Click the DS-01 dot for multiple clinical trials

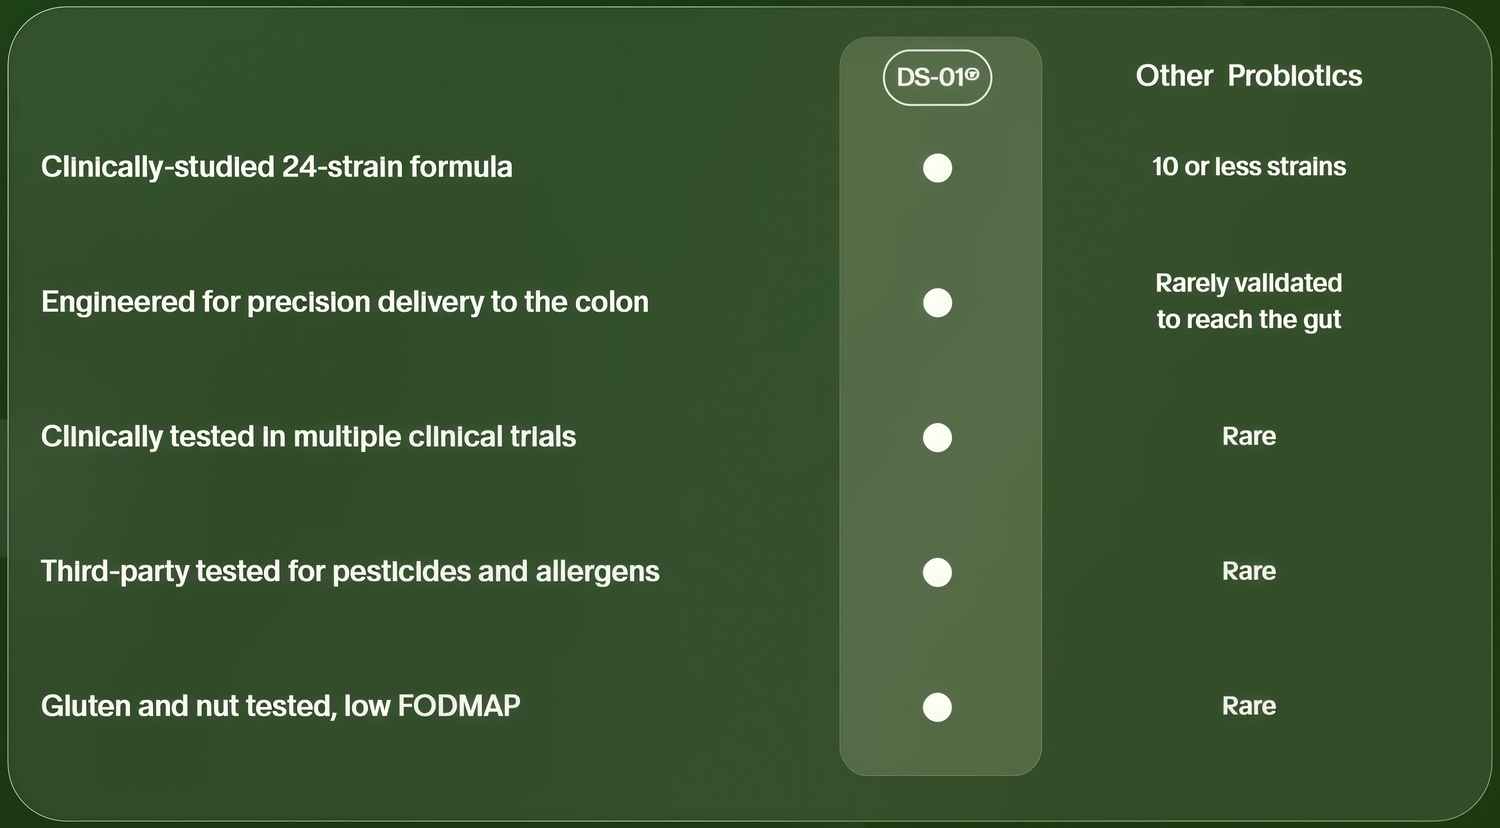pyautogui.click(x=937, y=437)
